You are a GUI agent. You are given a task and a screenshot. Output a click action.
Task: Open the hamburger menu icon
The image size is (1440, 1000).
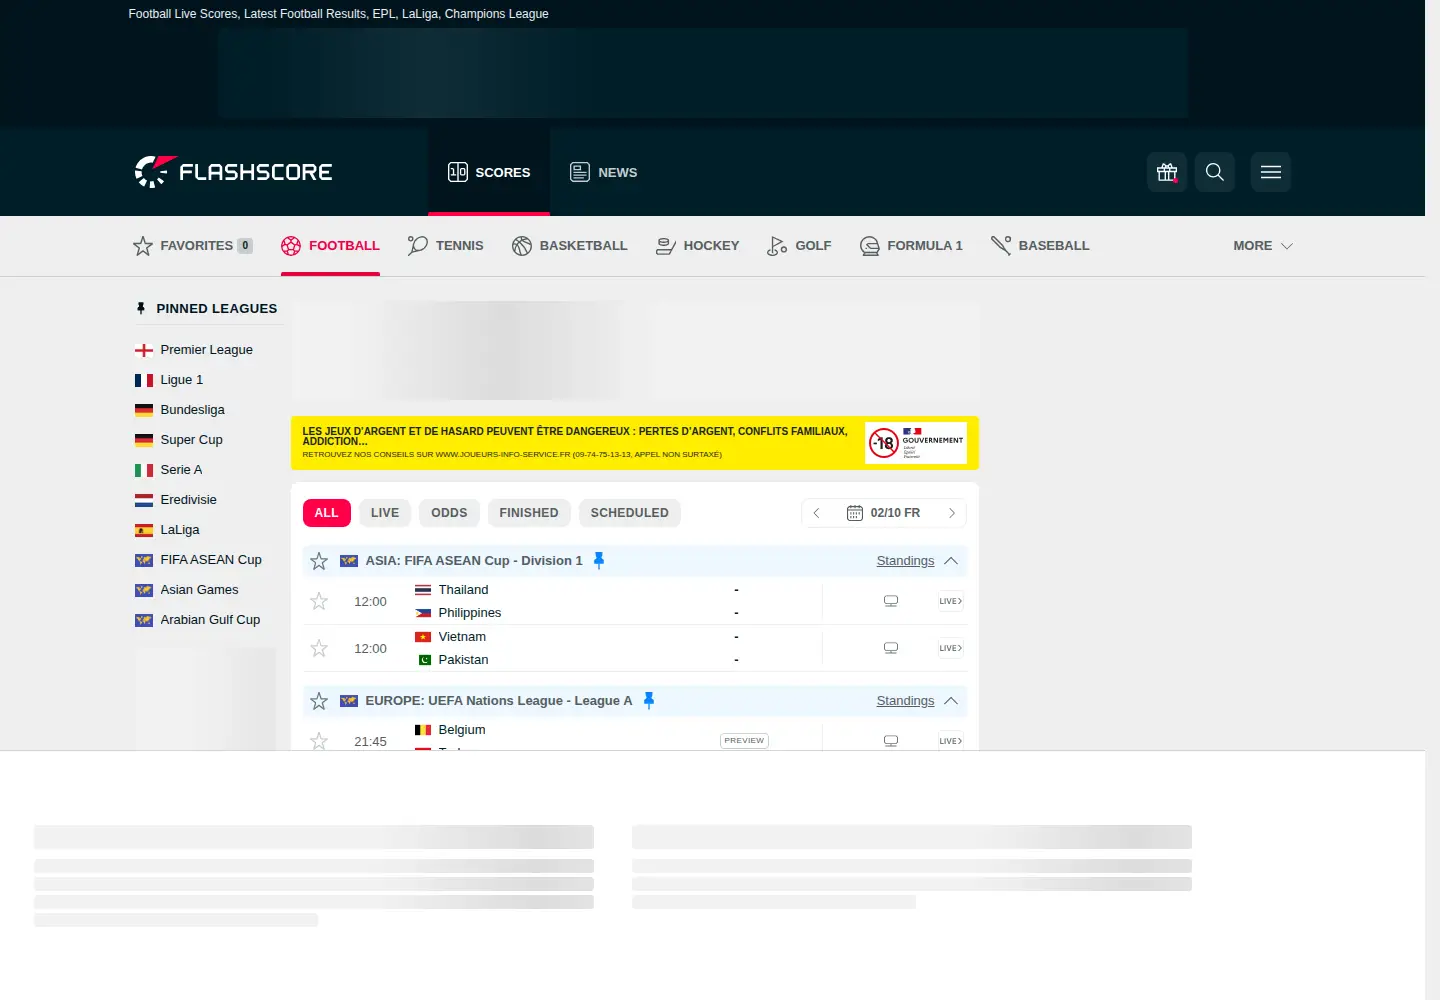[x=1270, y=172]
